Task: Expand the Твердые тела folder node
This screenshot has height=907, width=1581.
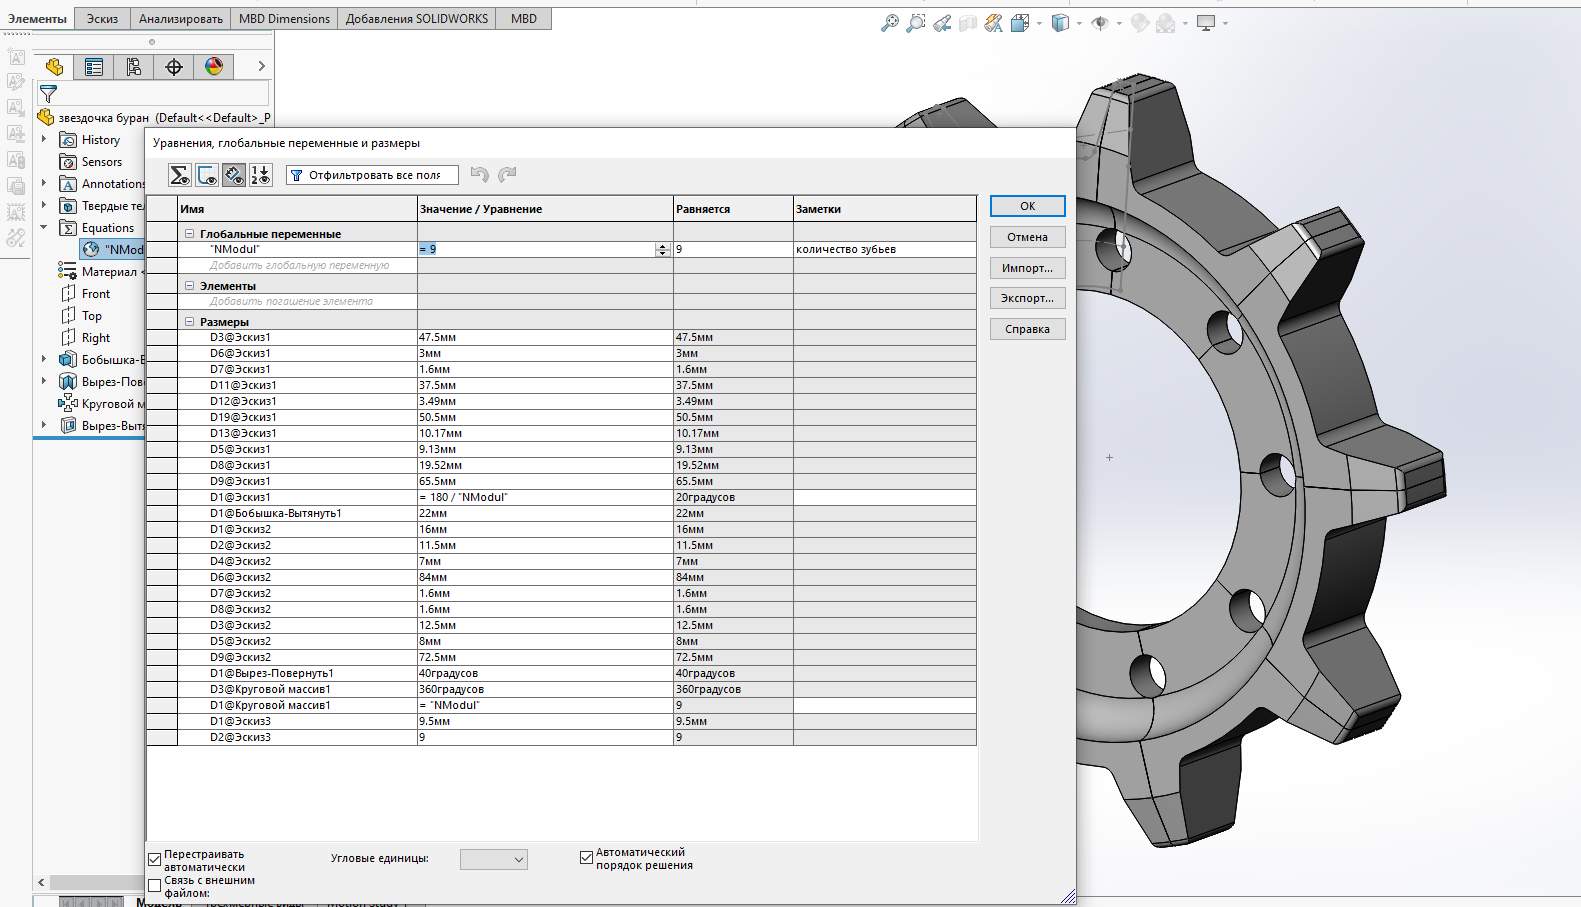Action: (x=44, y=206)
